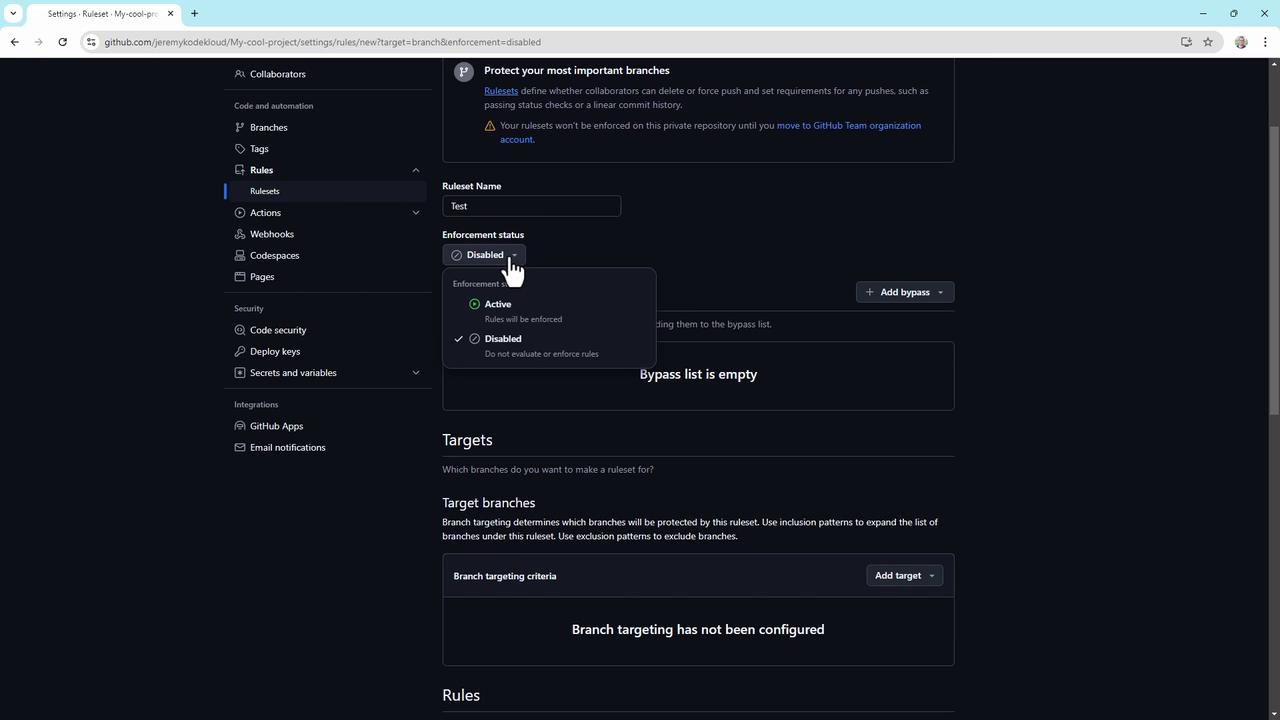Viewport: 1280px width, 720px height.
Task: Open the Chrome three-dot menu
Action: (x=1265, y=42)
